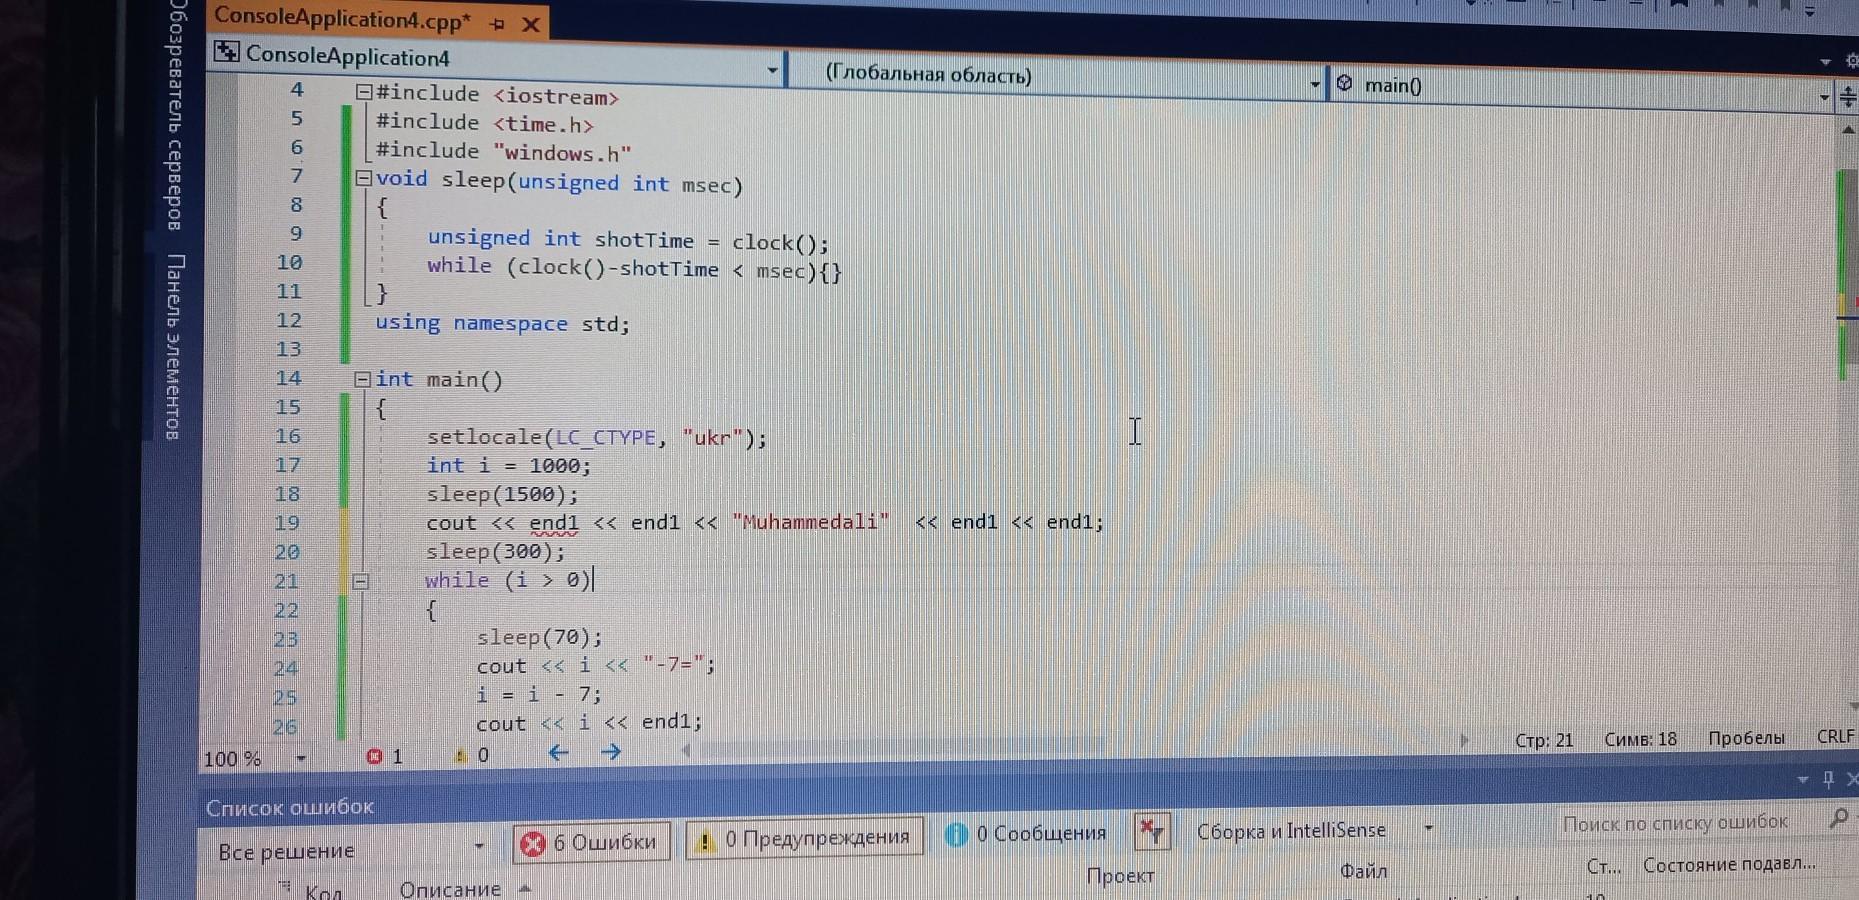Click the unsigned int shotTime = clock(); line
The height and width of the screenshot is (900, 1859).
(x=628, y=240)
